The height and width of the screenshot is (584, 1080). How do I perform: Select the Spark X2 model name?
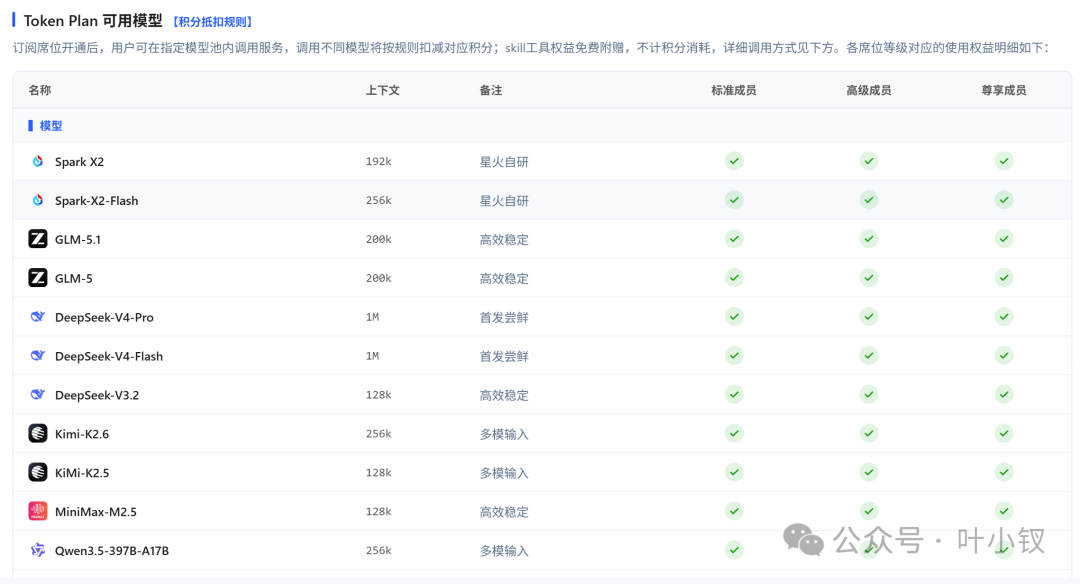point(79,162)
